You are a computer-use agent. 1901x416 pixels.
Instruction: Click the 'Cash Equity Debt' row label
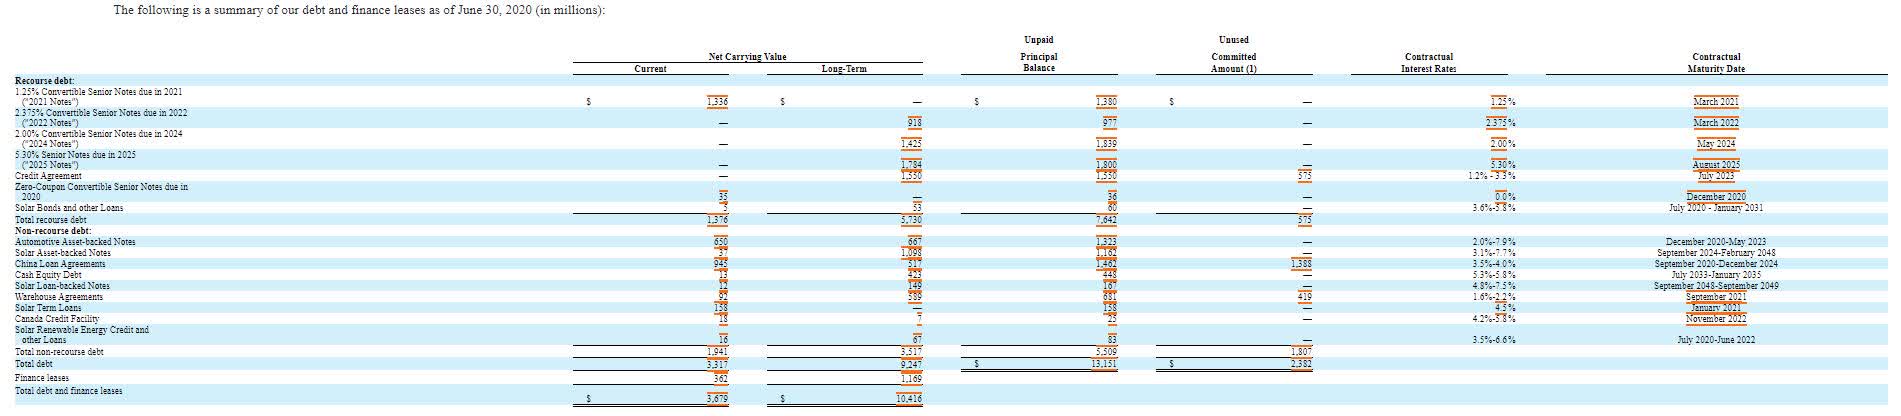48,275
